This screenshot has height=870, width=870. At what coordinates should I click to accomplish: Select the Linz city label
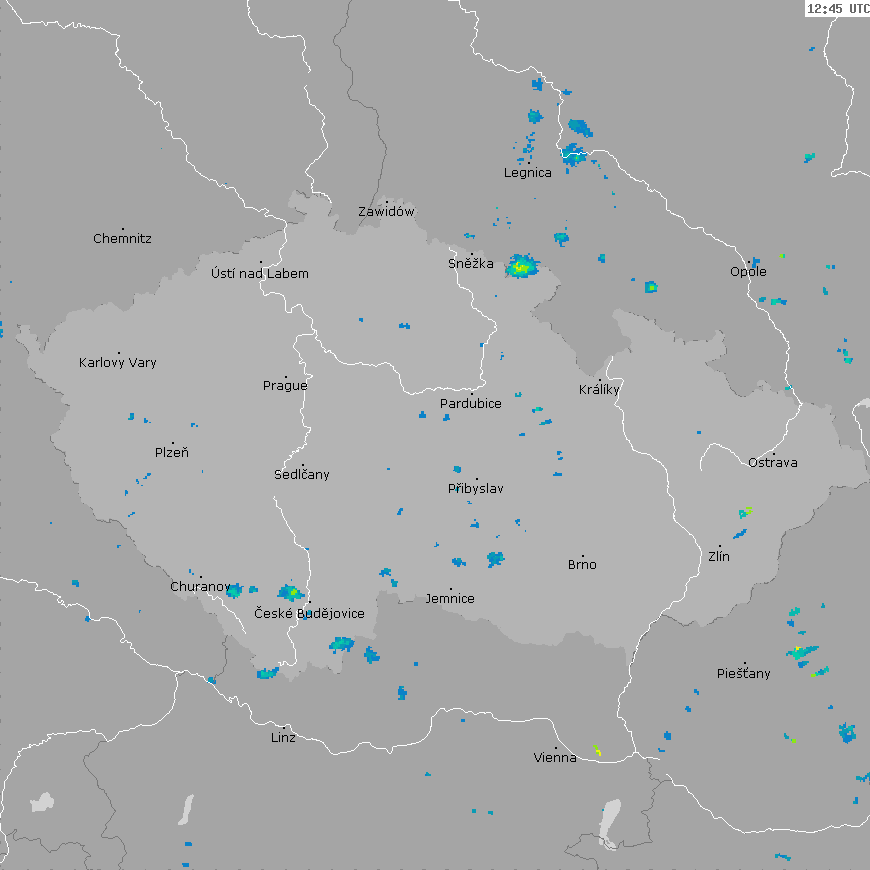[x=283, y=738]
